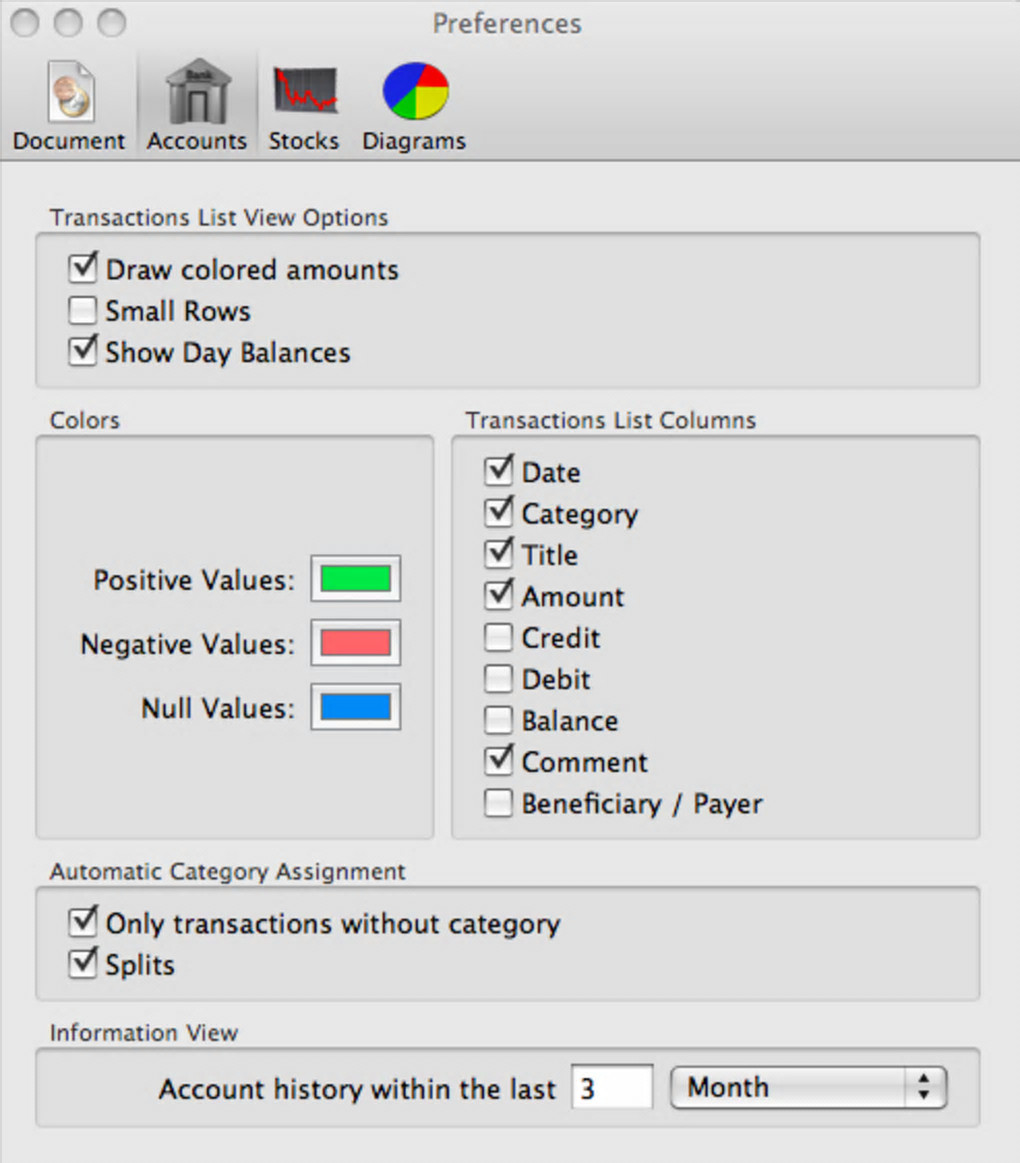Disable Show Day Balances checkbox
This screenshot has width=1020, height=1163.
point(83,352)
